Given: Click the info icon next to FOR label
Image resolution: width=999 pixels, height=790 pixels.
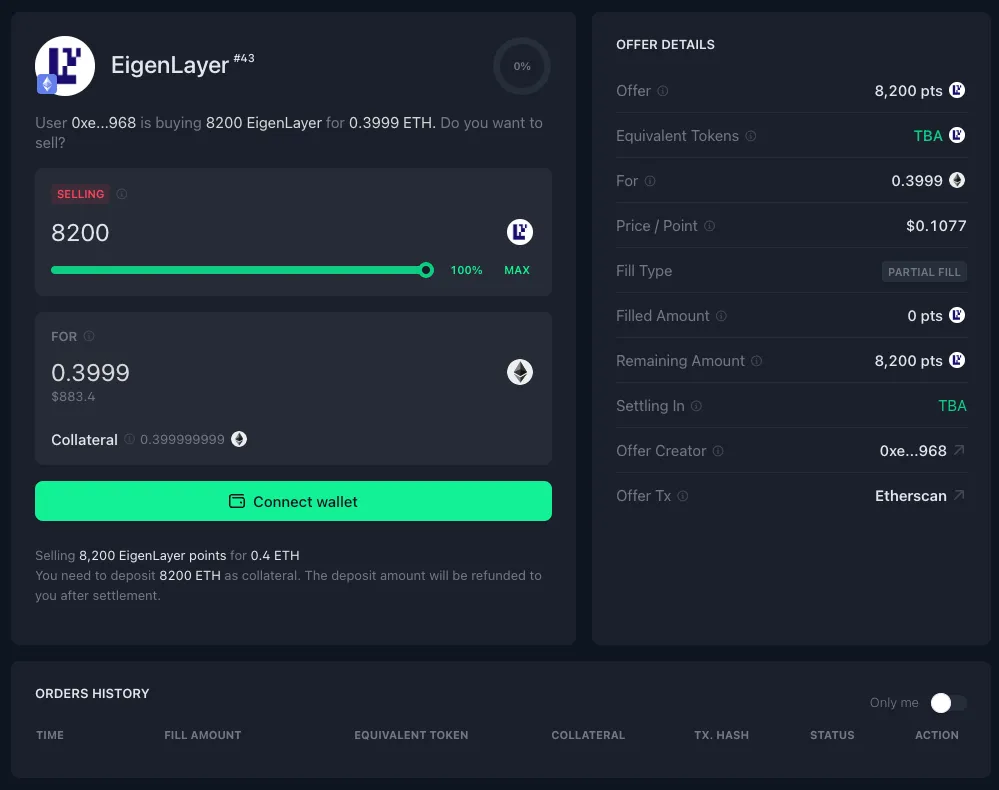Looking at the screenshot, I should tap(89, 336).
